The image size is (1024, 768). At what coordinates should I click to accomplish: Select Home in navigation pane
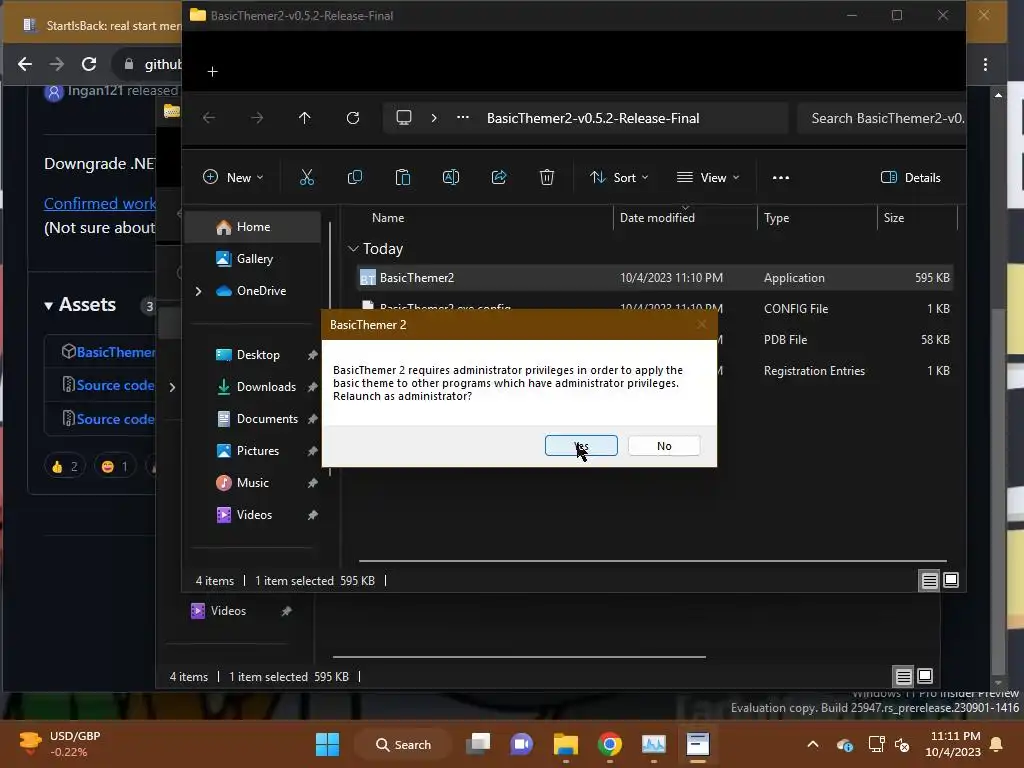click(253, 227)
